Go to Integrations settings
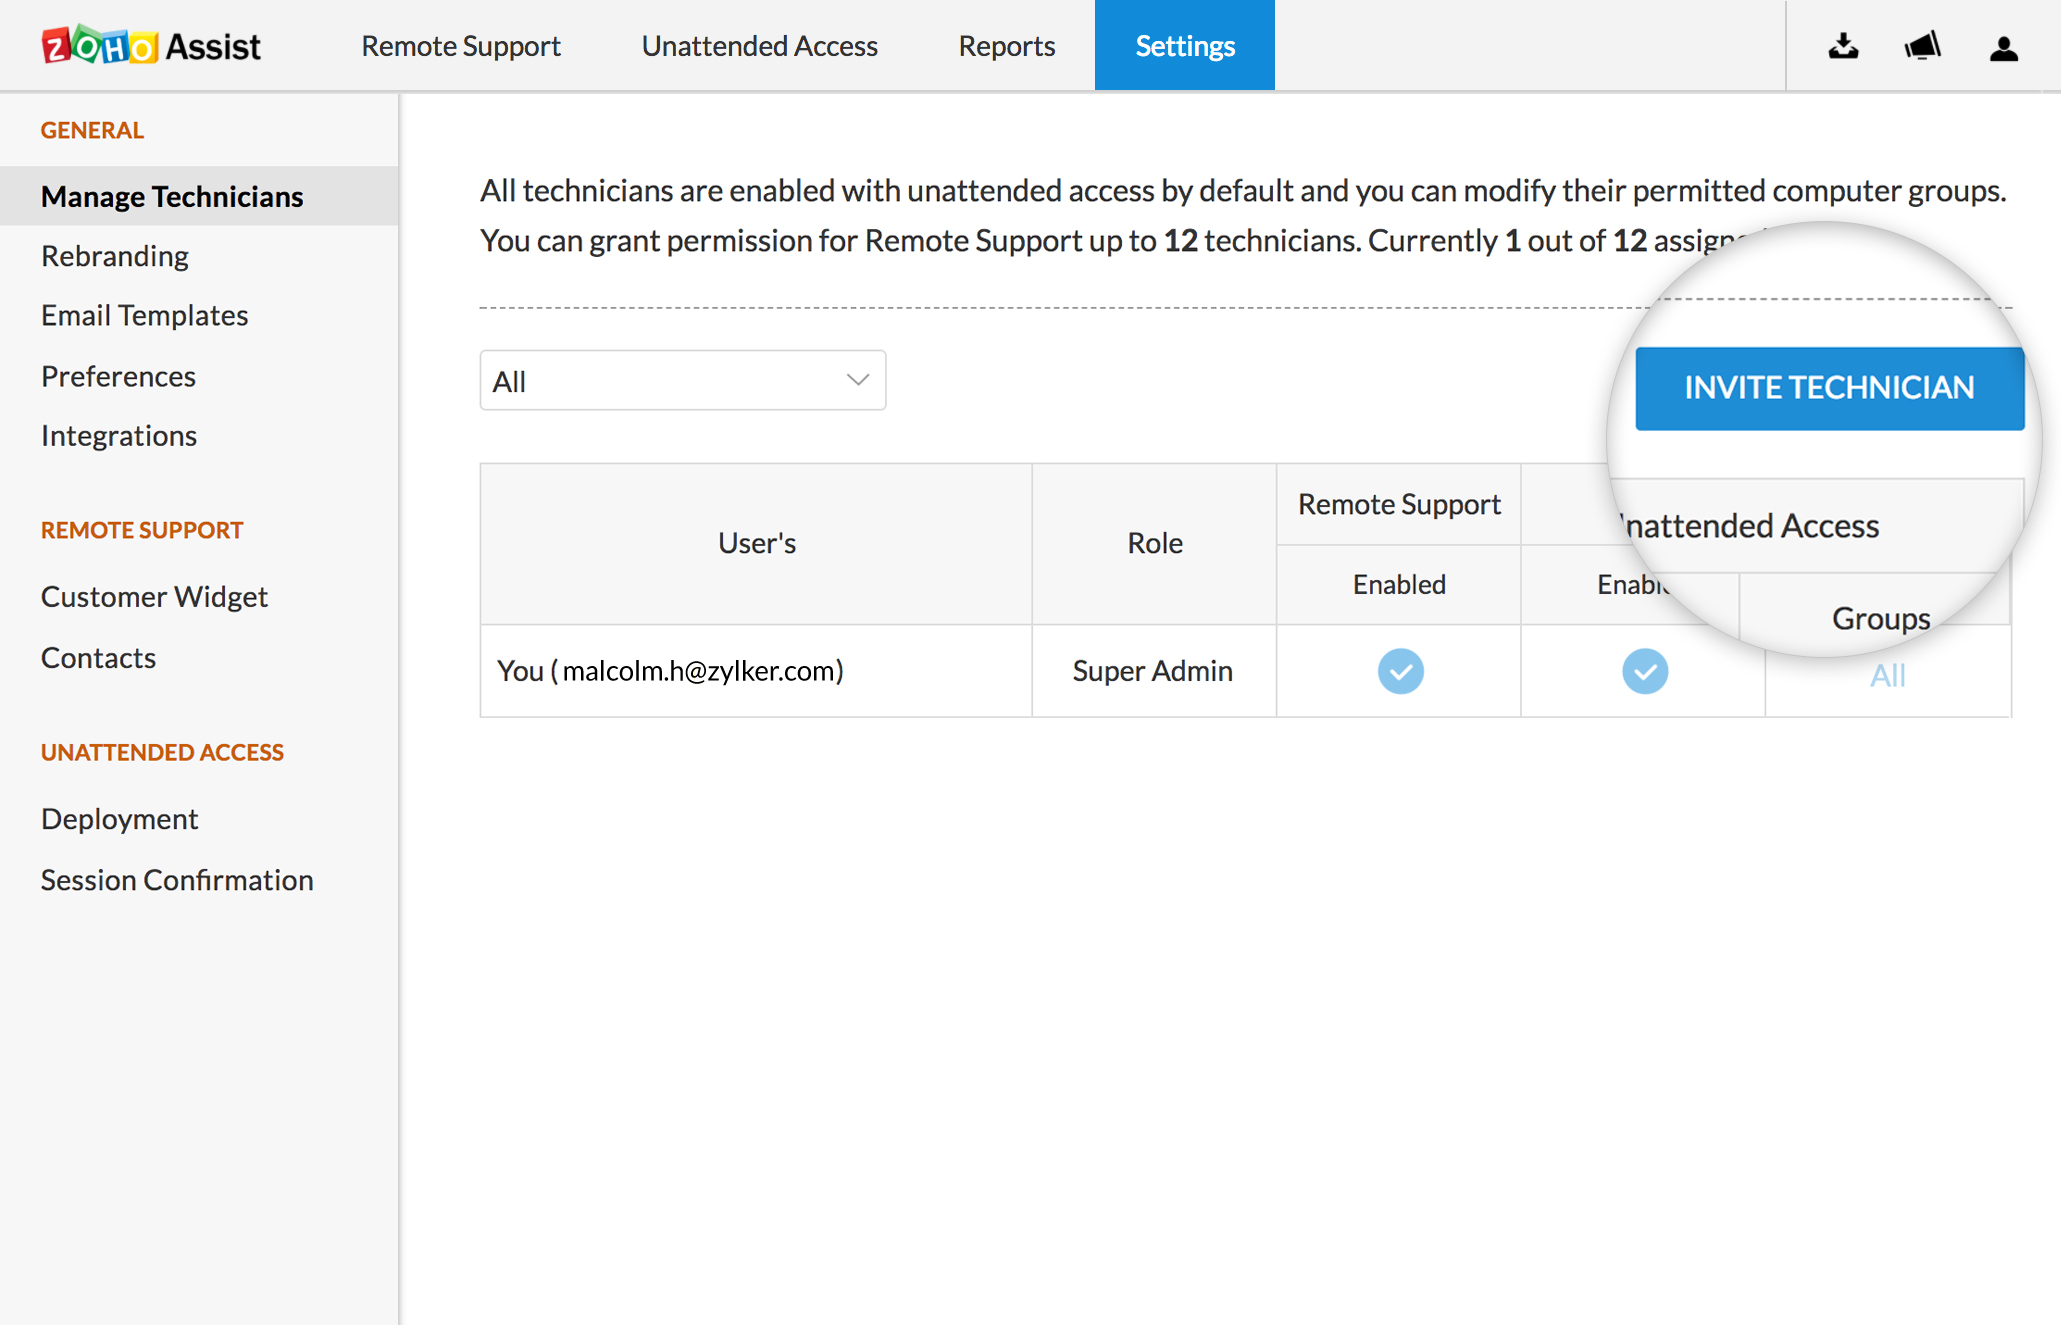Image resolution: width=2061 pixels, height=1325 pixels. pyautogui.click(x=119, y=436)
